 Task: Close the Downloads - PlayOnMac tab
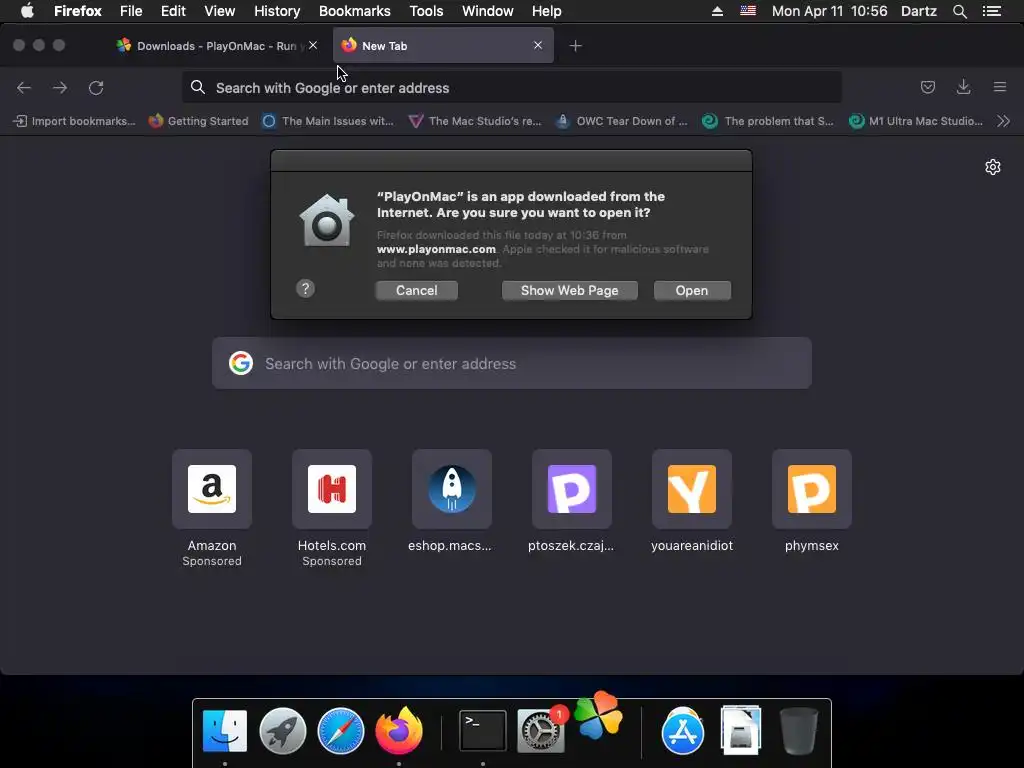(313, 45)
